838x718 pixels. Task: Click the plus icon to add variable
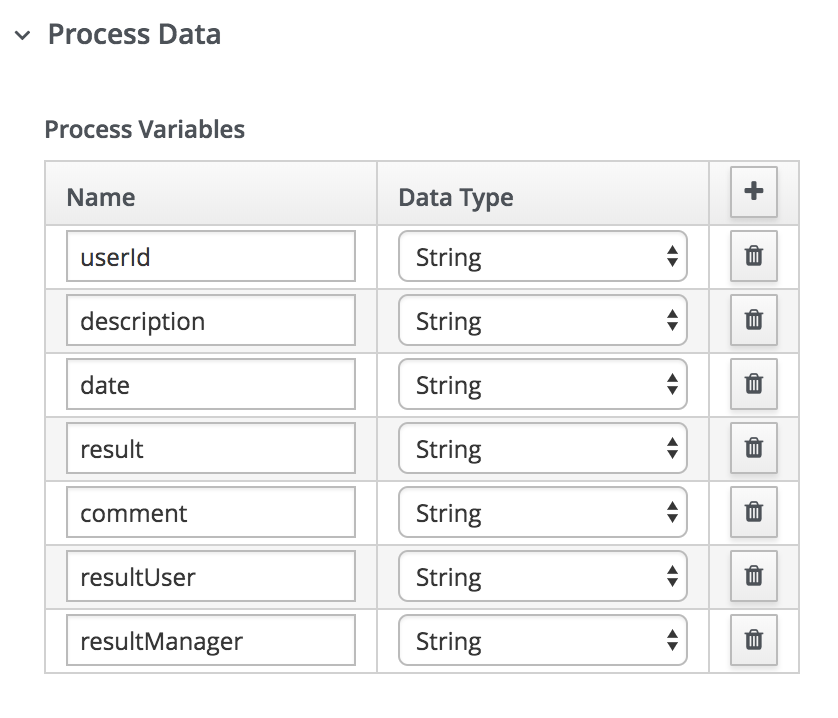(754, 192)
